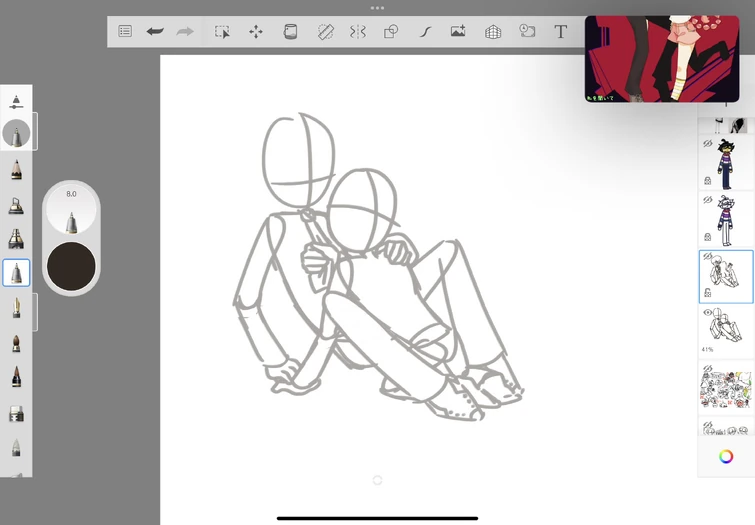Toggle the eye icon on the selected sketch layer
This screenshot has height=525, width=755.
point(707,257)
